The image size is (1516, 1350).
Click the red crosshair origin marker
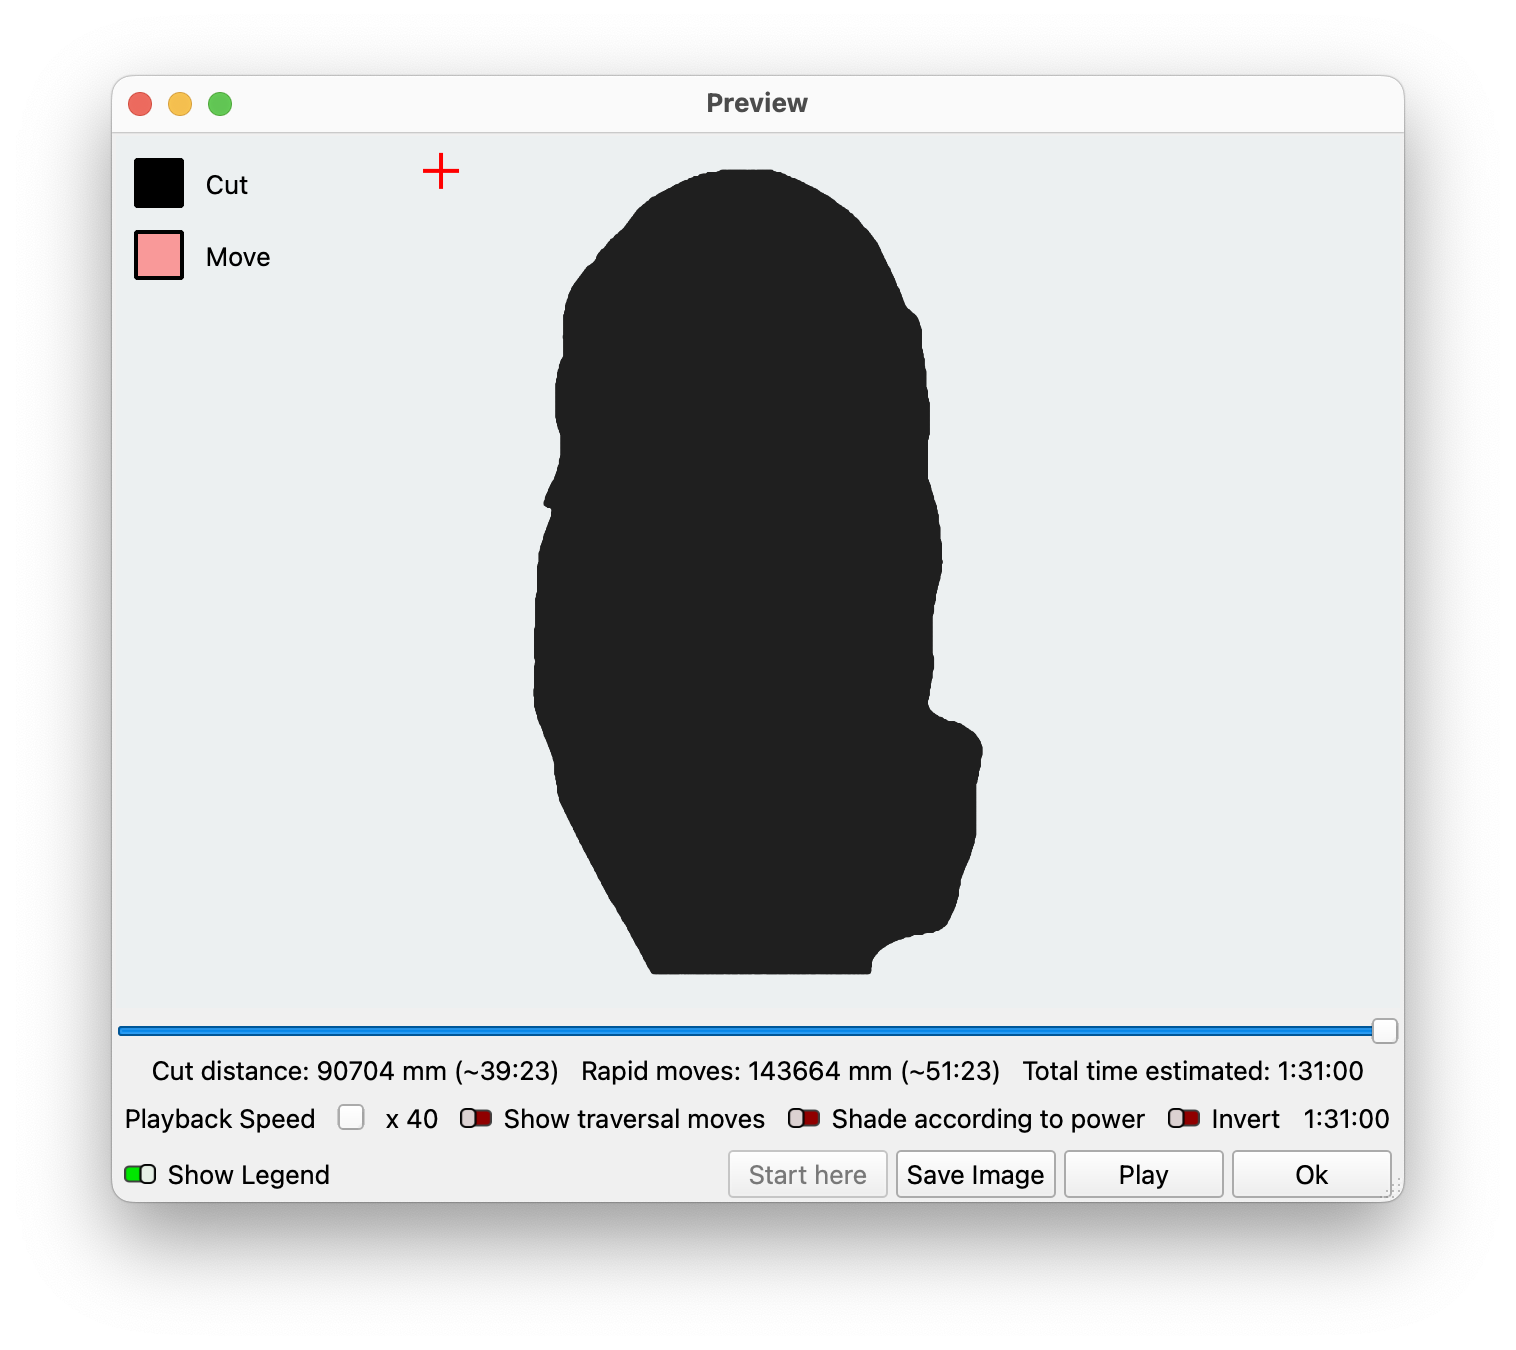[x=441, y=172]
